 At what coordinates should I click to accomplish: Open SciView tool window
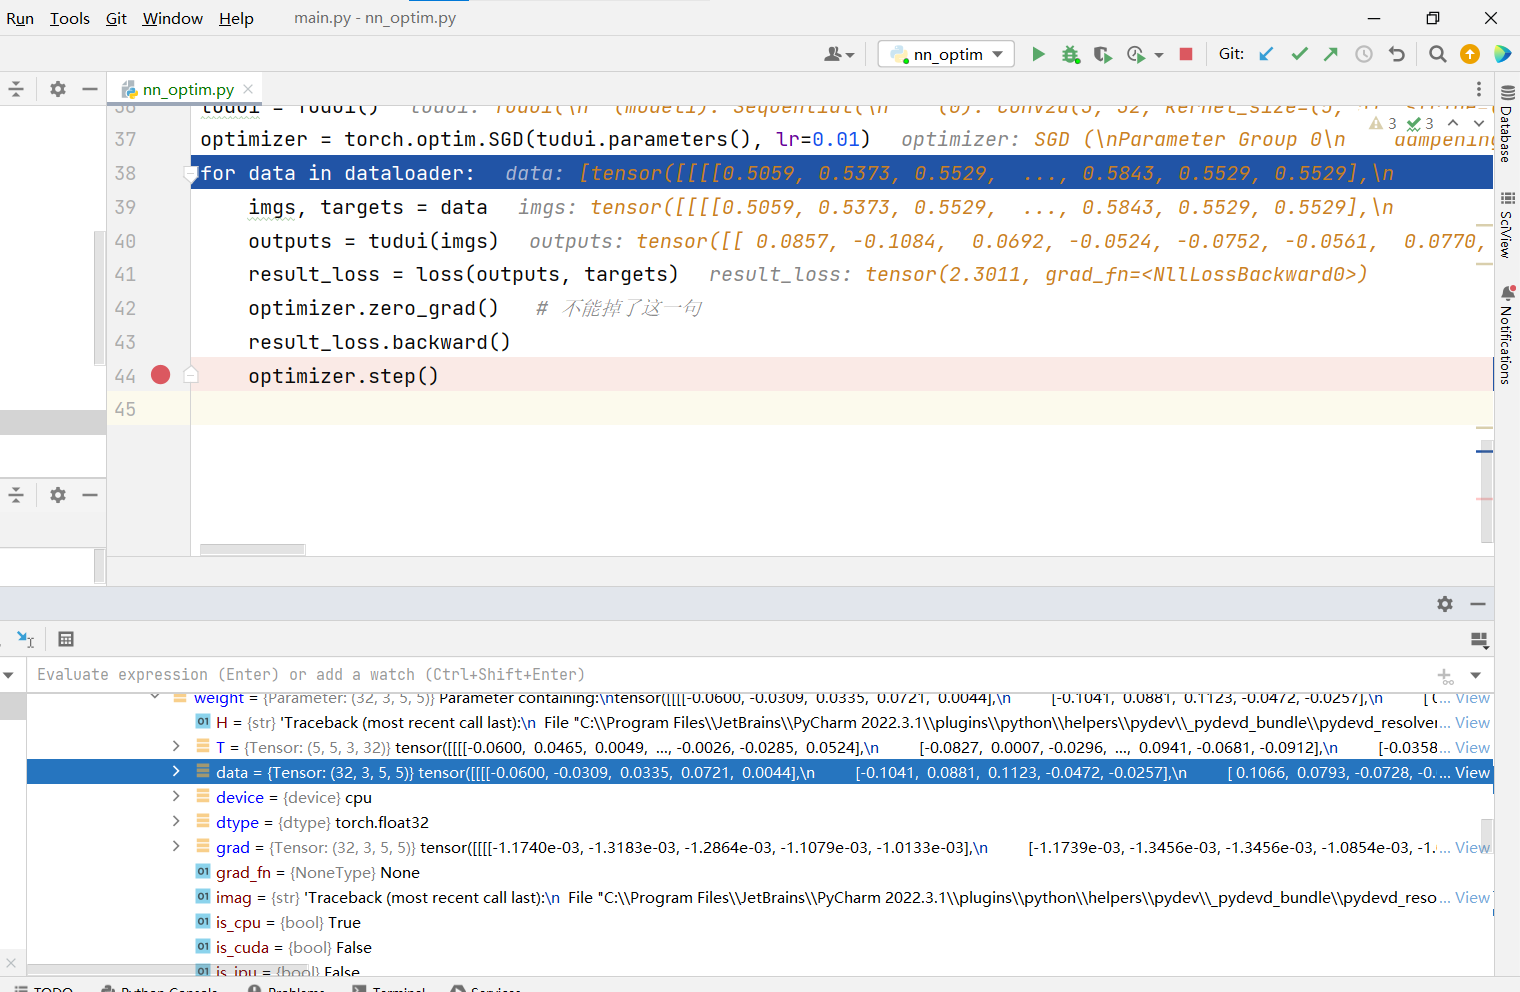[x=1506, y=225]
